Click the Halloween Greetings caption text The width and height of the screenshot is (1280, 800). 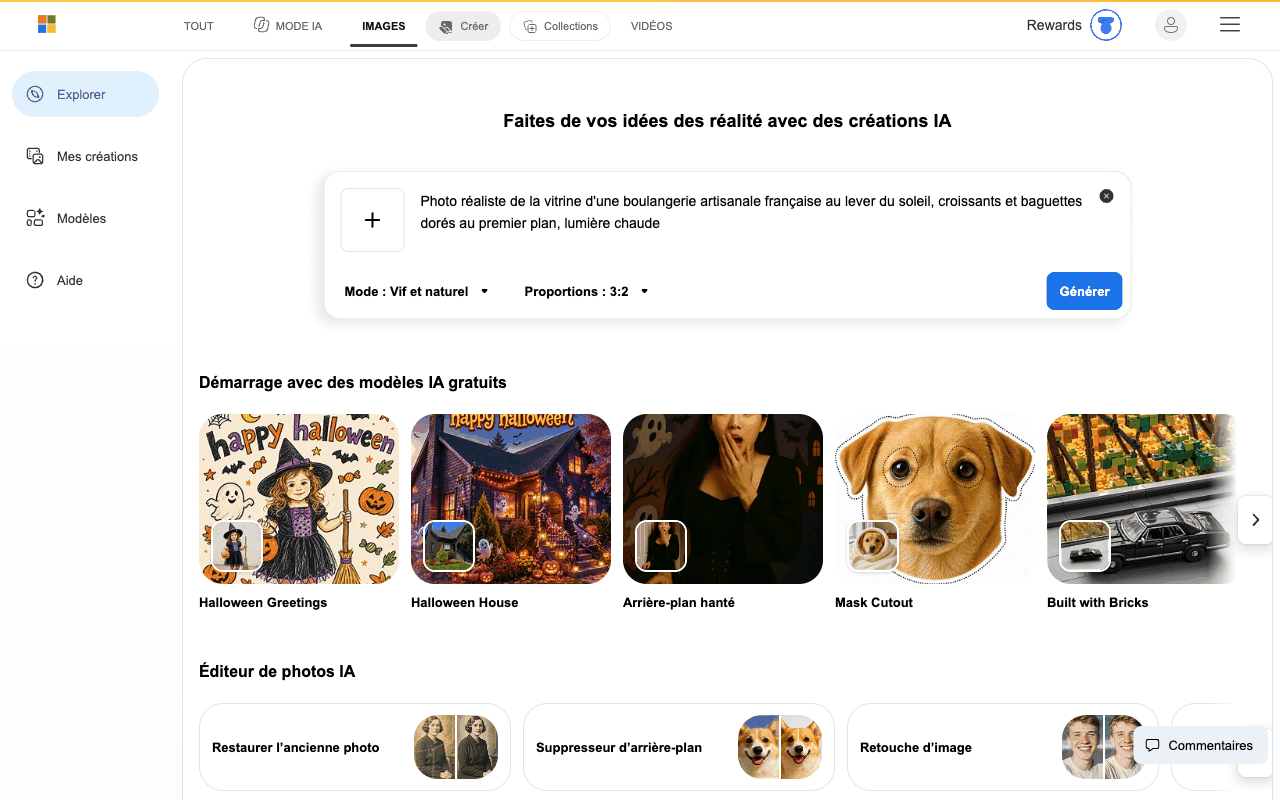click(x=263, y=603)
